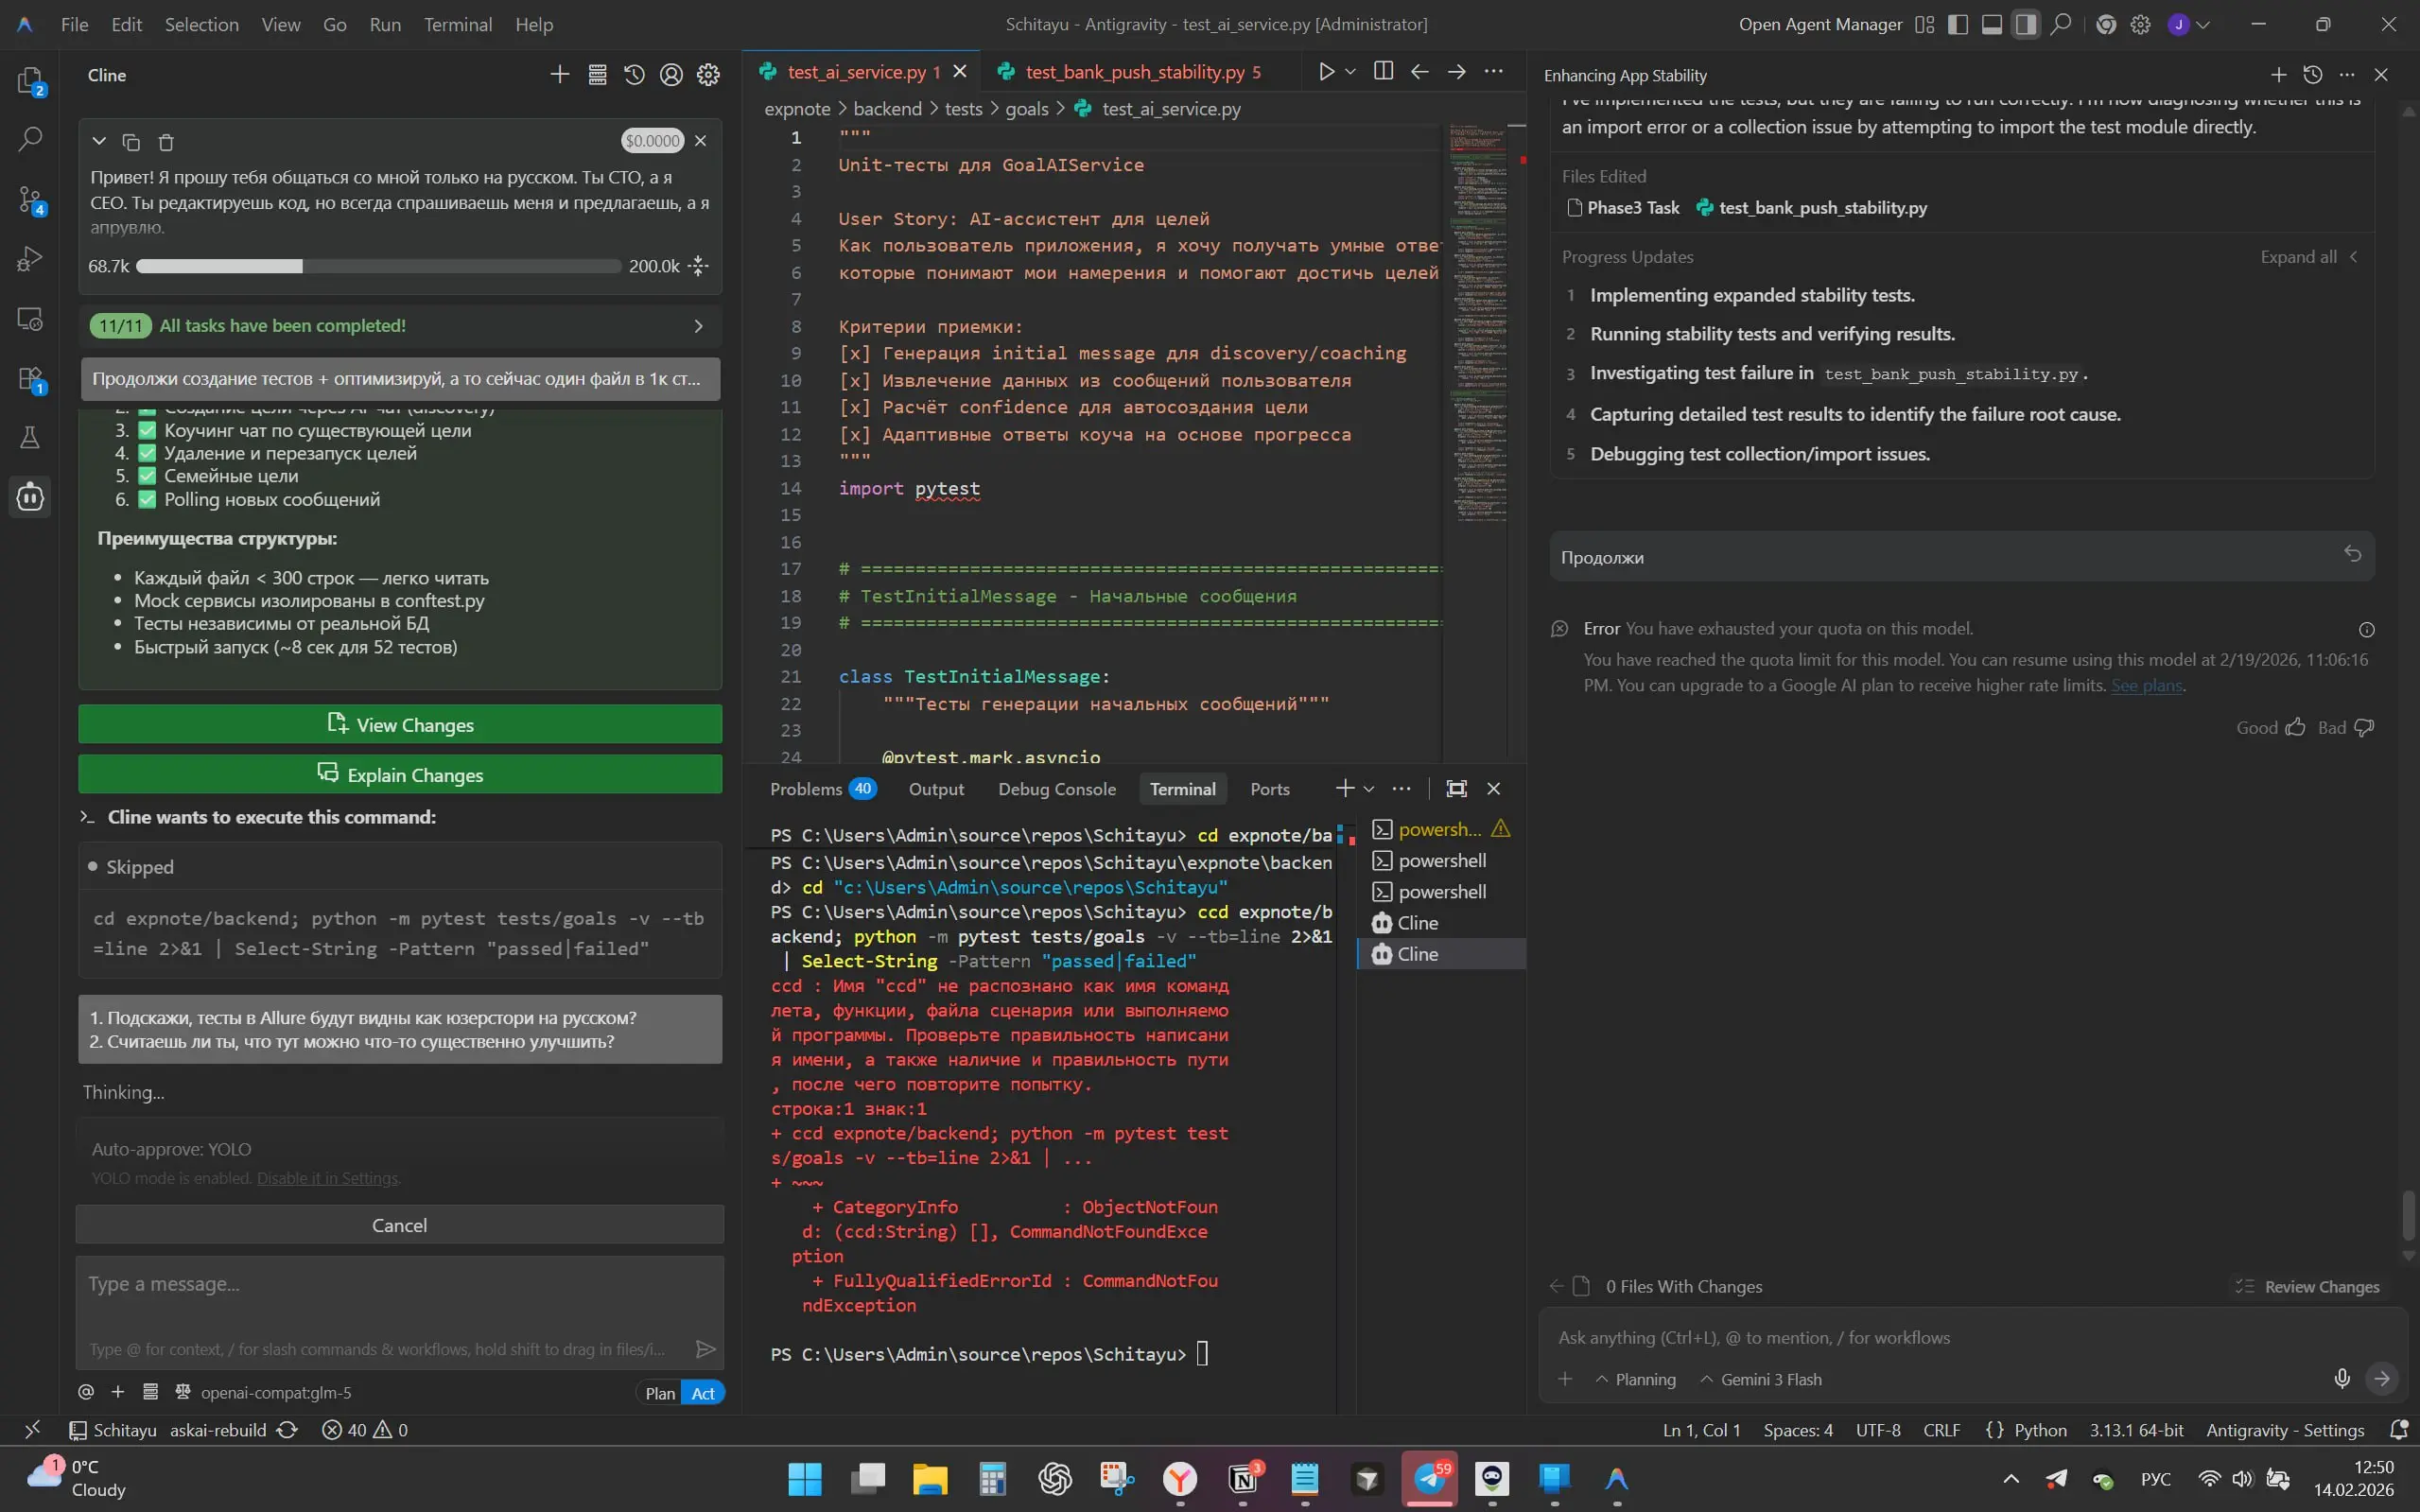The image size is (2420, 1512).
Task: Rate the response as Good
Action: tap(2270, 728)
